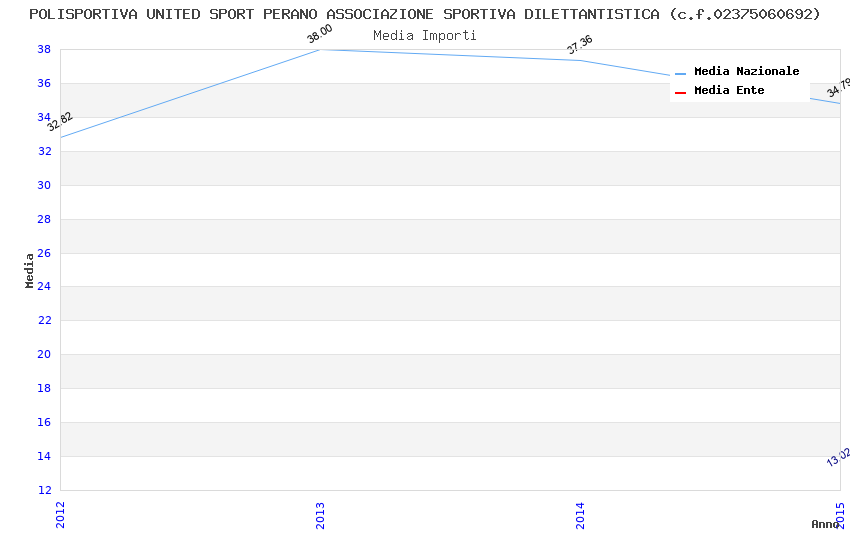
Task: Click the 24 y-axis tick label
Action: coord(44,287)
